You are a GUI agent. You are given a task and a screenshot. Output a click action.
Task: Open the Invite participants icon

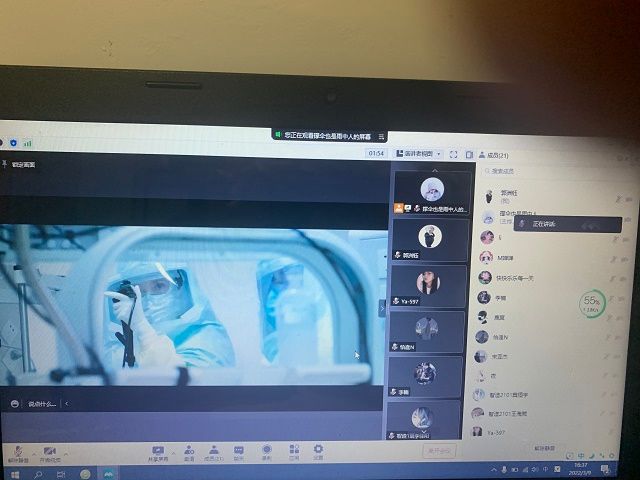(189, 453)
